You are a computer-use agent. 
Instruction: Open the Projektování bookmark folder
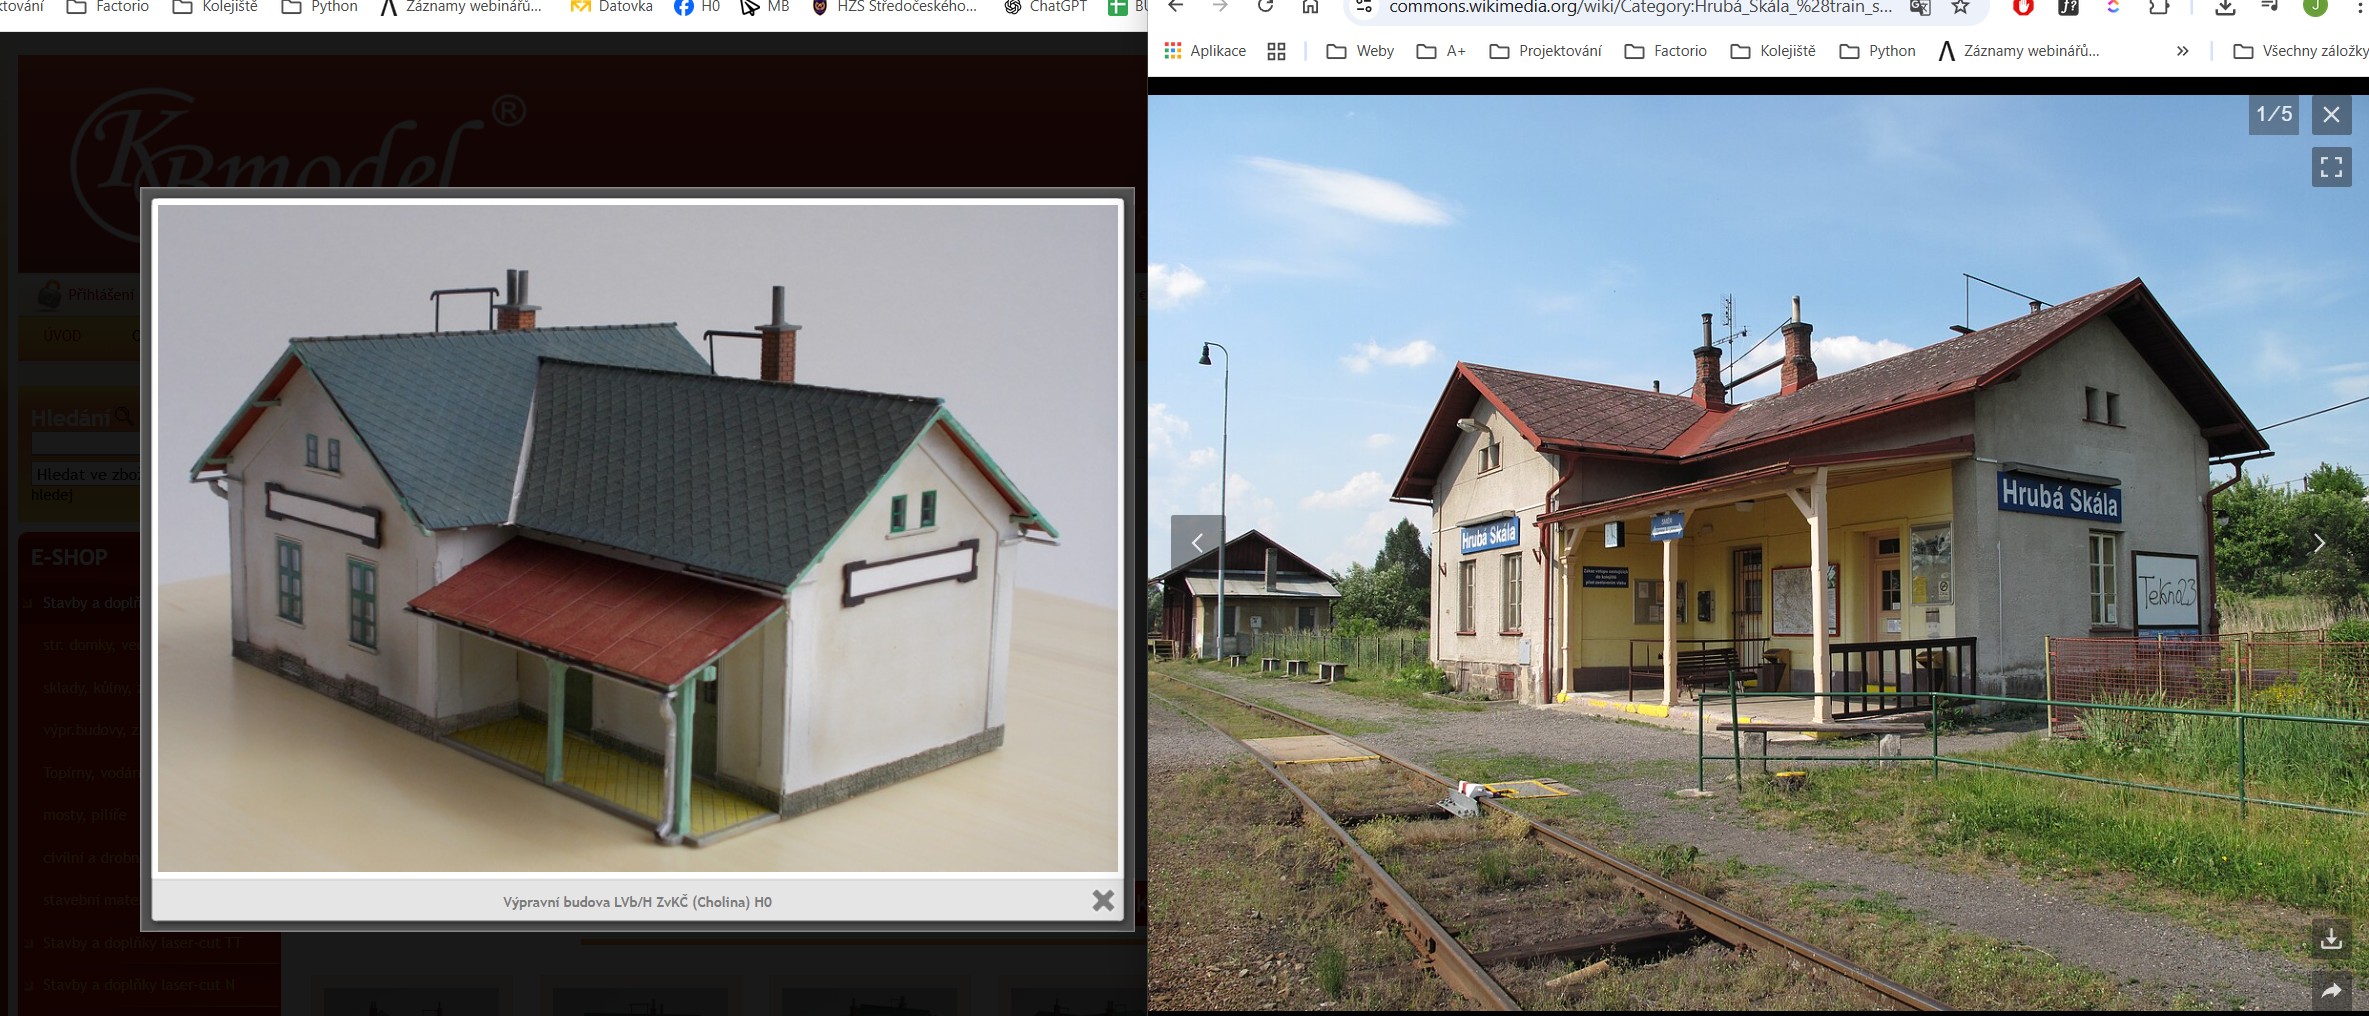(x=1545, y=51)
